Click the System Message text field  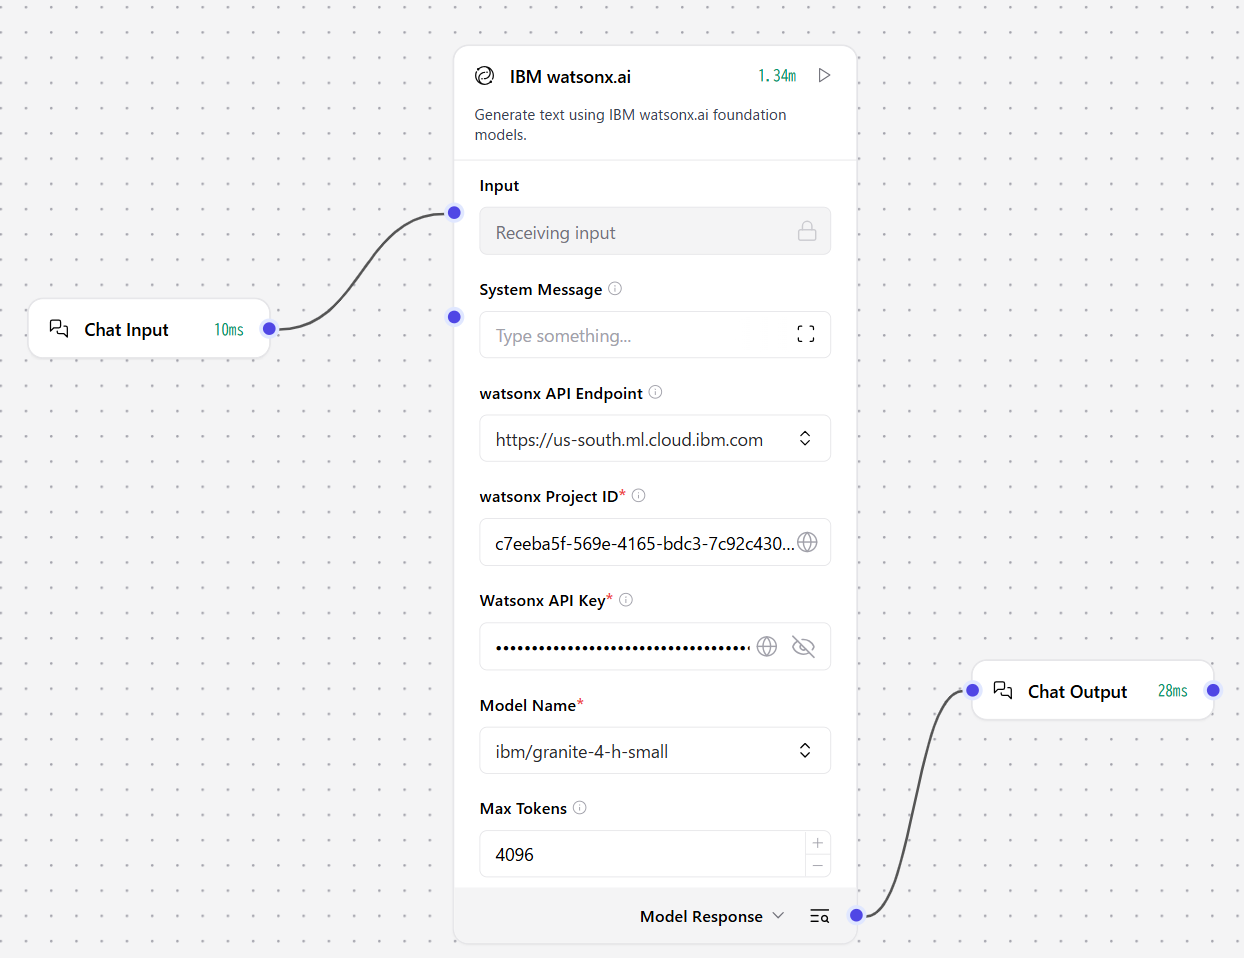(x=655, y=334)
